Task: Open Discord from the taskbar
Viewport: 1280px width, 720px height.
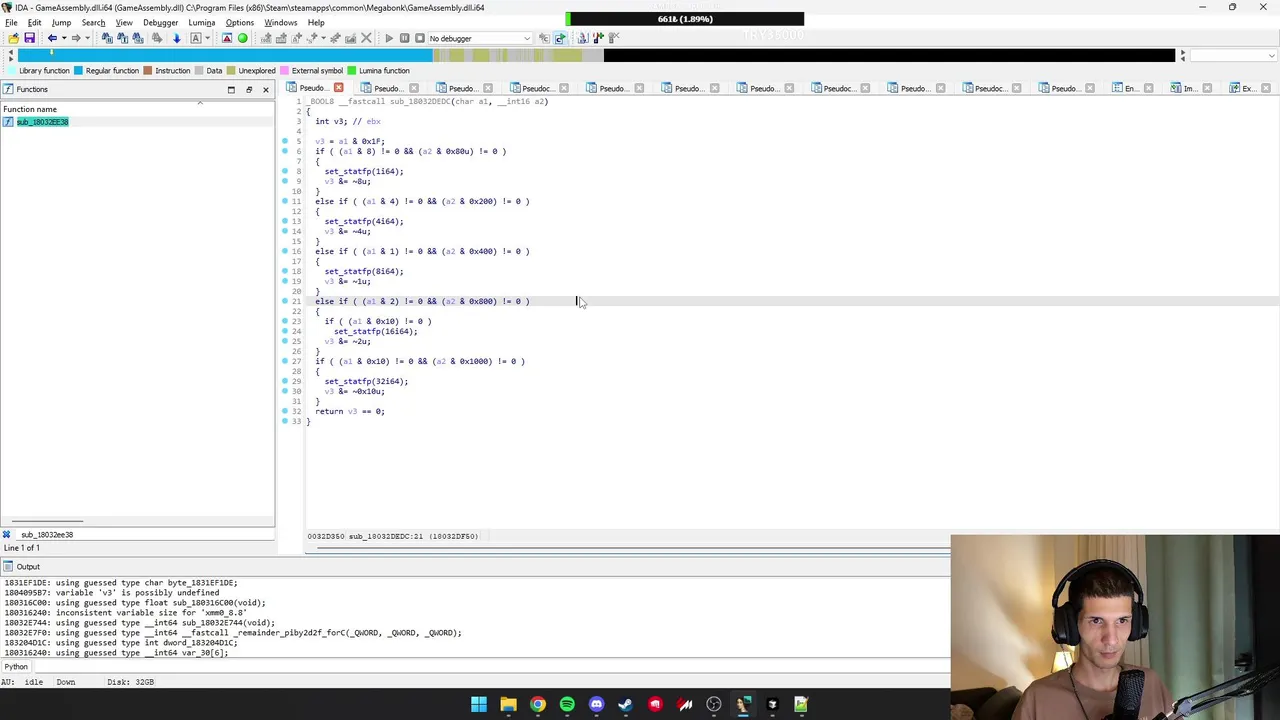Action: coord(596,704)
